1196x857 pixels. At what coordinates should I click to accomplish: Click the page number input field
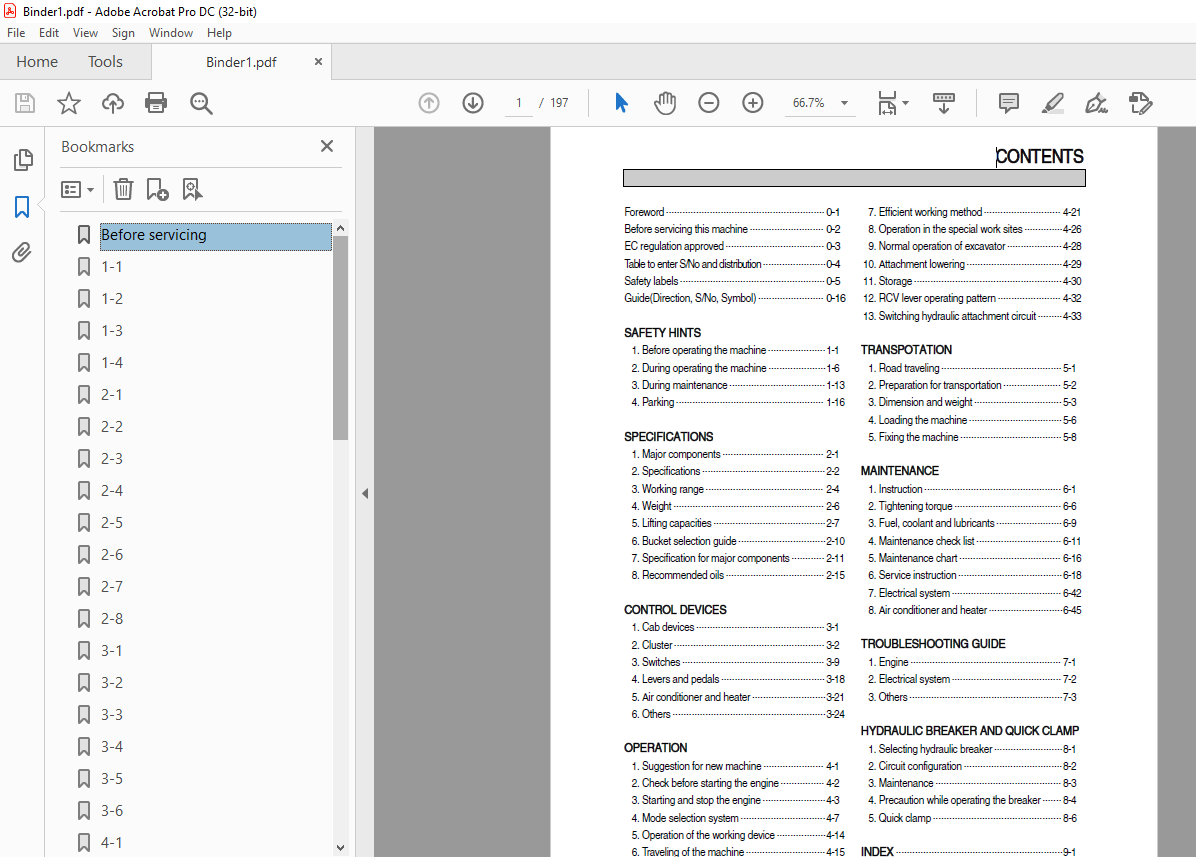click(519, 103)
